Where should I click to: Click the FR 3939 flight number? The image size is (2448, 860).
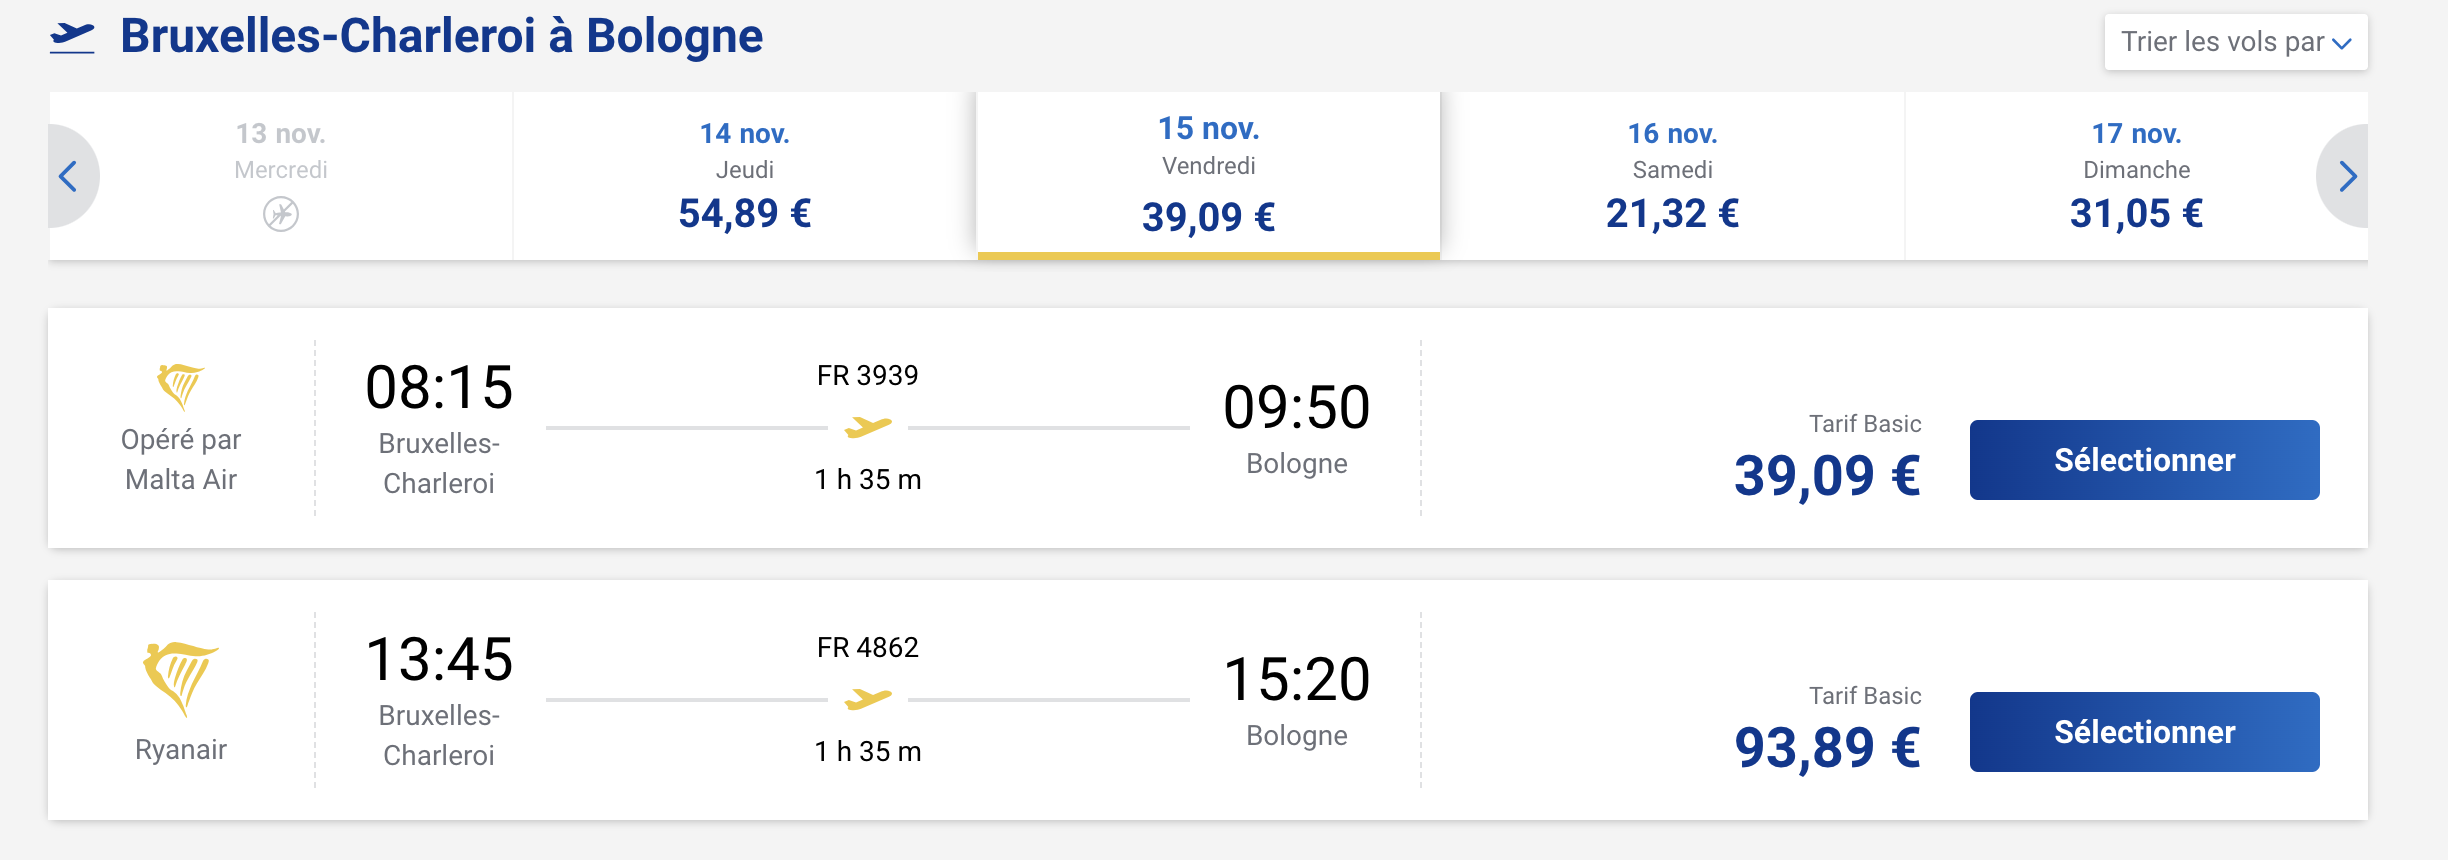point(867,376)
